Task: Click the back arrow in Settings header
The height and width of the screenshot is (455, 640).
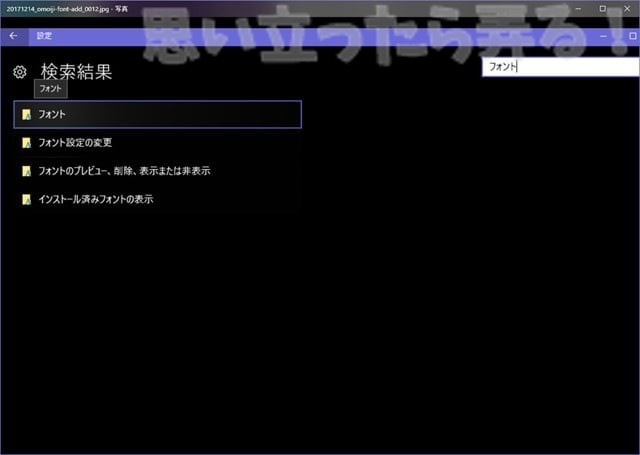Action: (13, 35)
